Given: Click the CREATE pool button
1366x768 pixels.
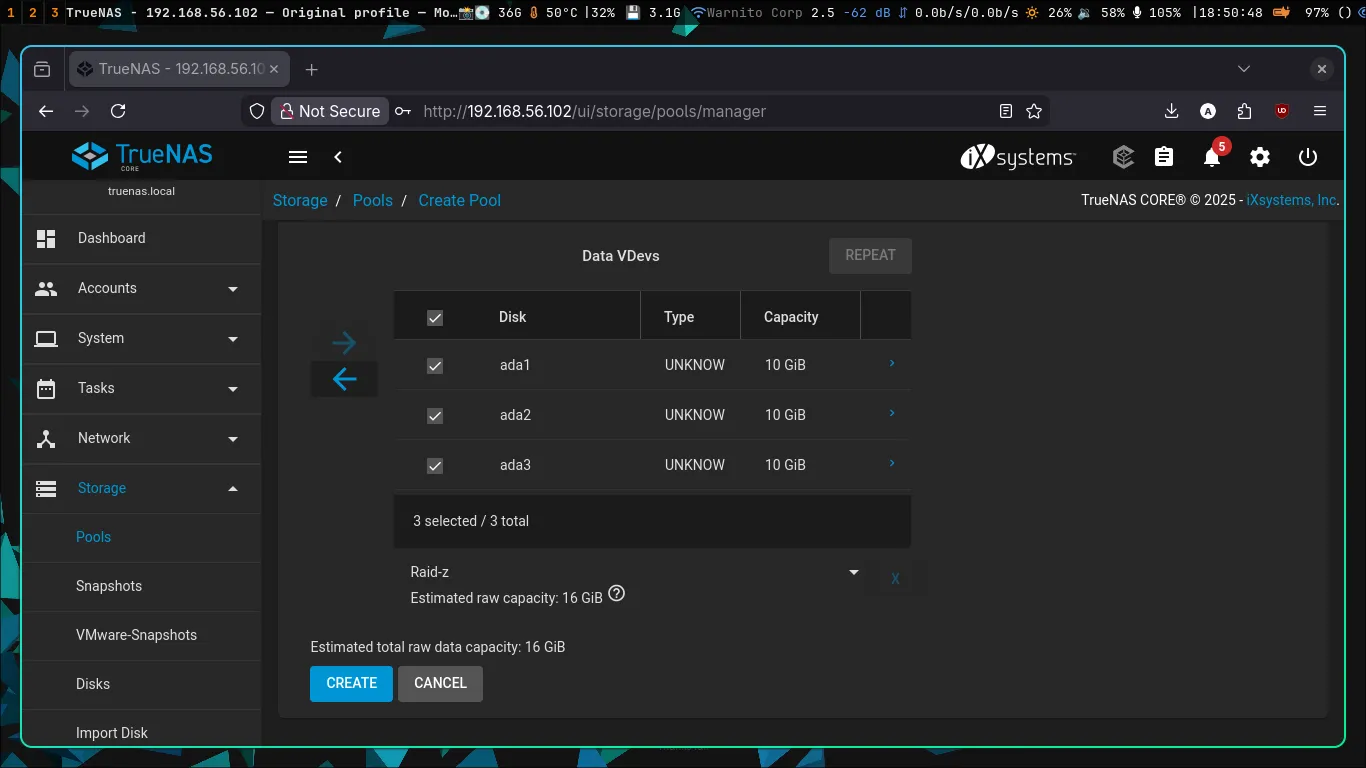Looking at the screenshot, I should pos(351,684).
